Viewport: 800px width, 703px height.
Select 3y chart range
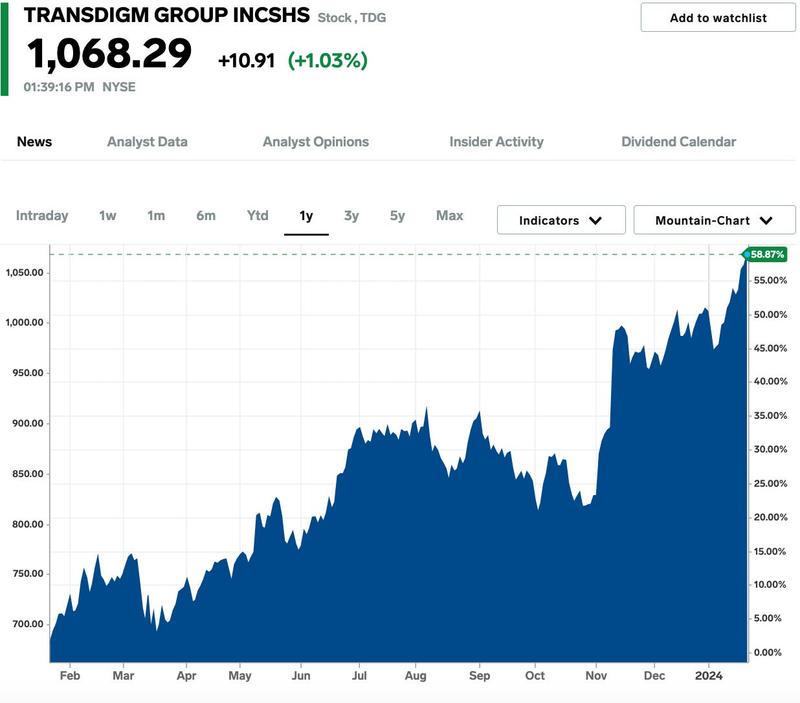tap(352, 216)
